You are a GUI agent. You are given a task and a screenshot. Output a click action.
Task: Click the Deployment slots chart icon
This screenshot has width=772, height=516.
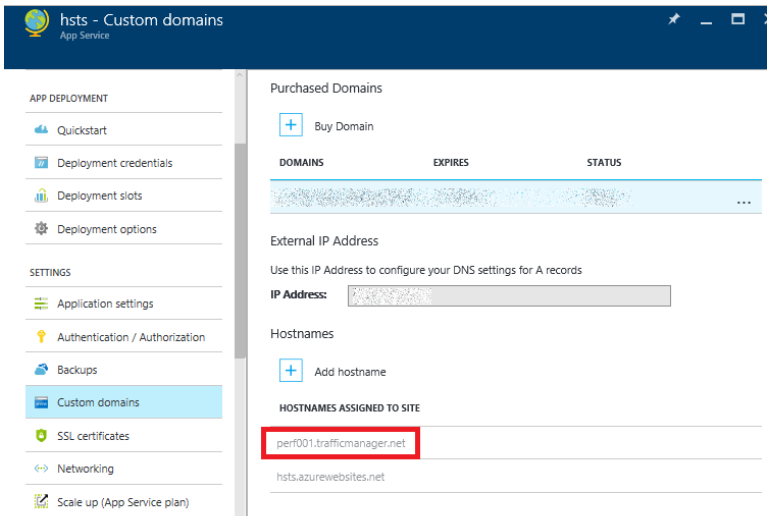[x=41, y=196]
